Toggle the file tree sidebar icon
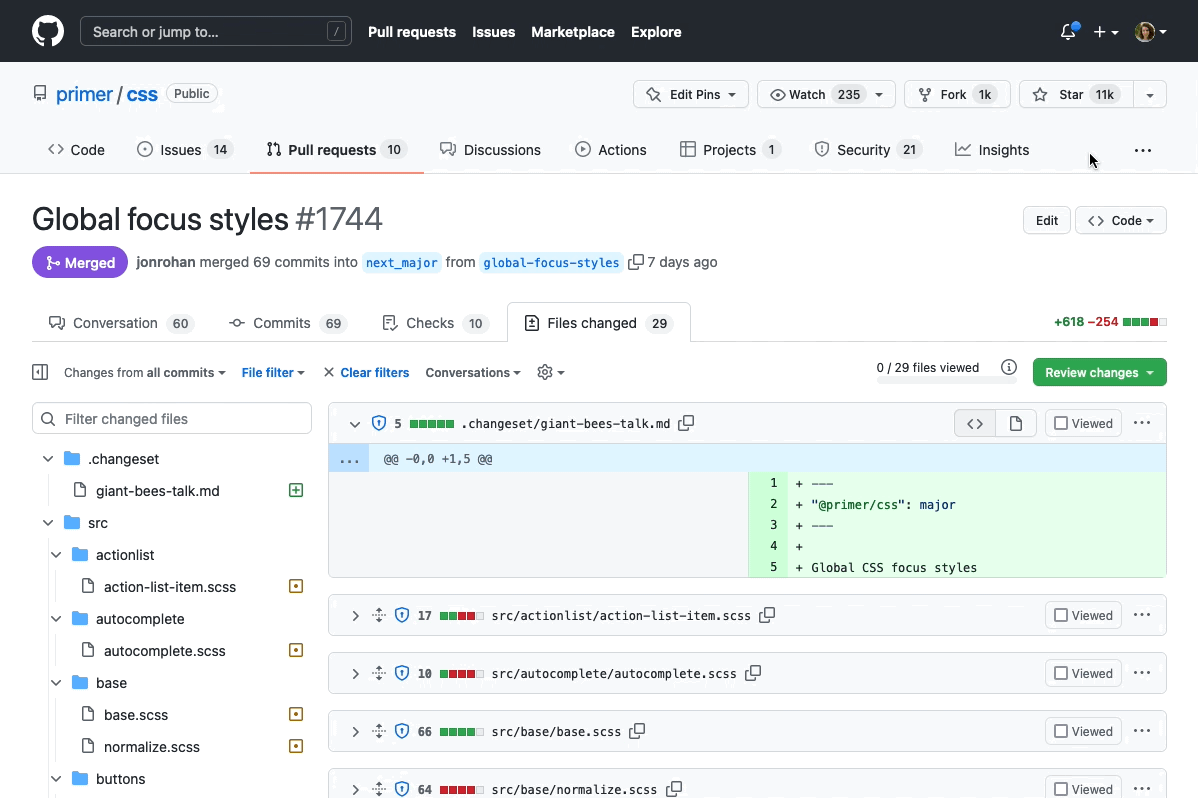Viewport: 1198px width, 798px height. click(x=40, y=372)
